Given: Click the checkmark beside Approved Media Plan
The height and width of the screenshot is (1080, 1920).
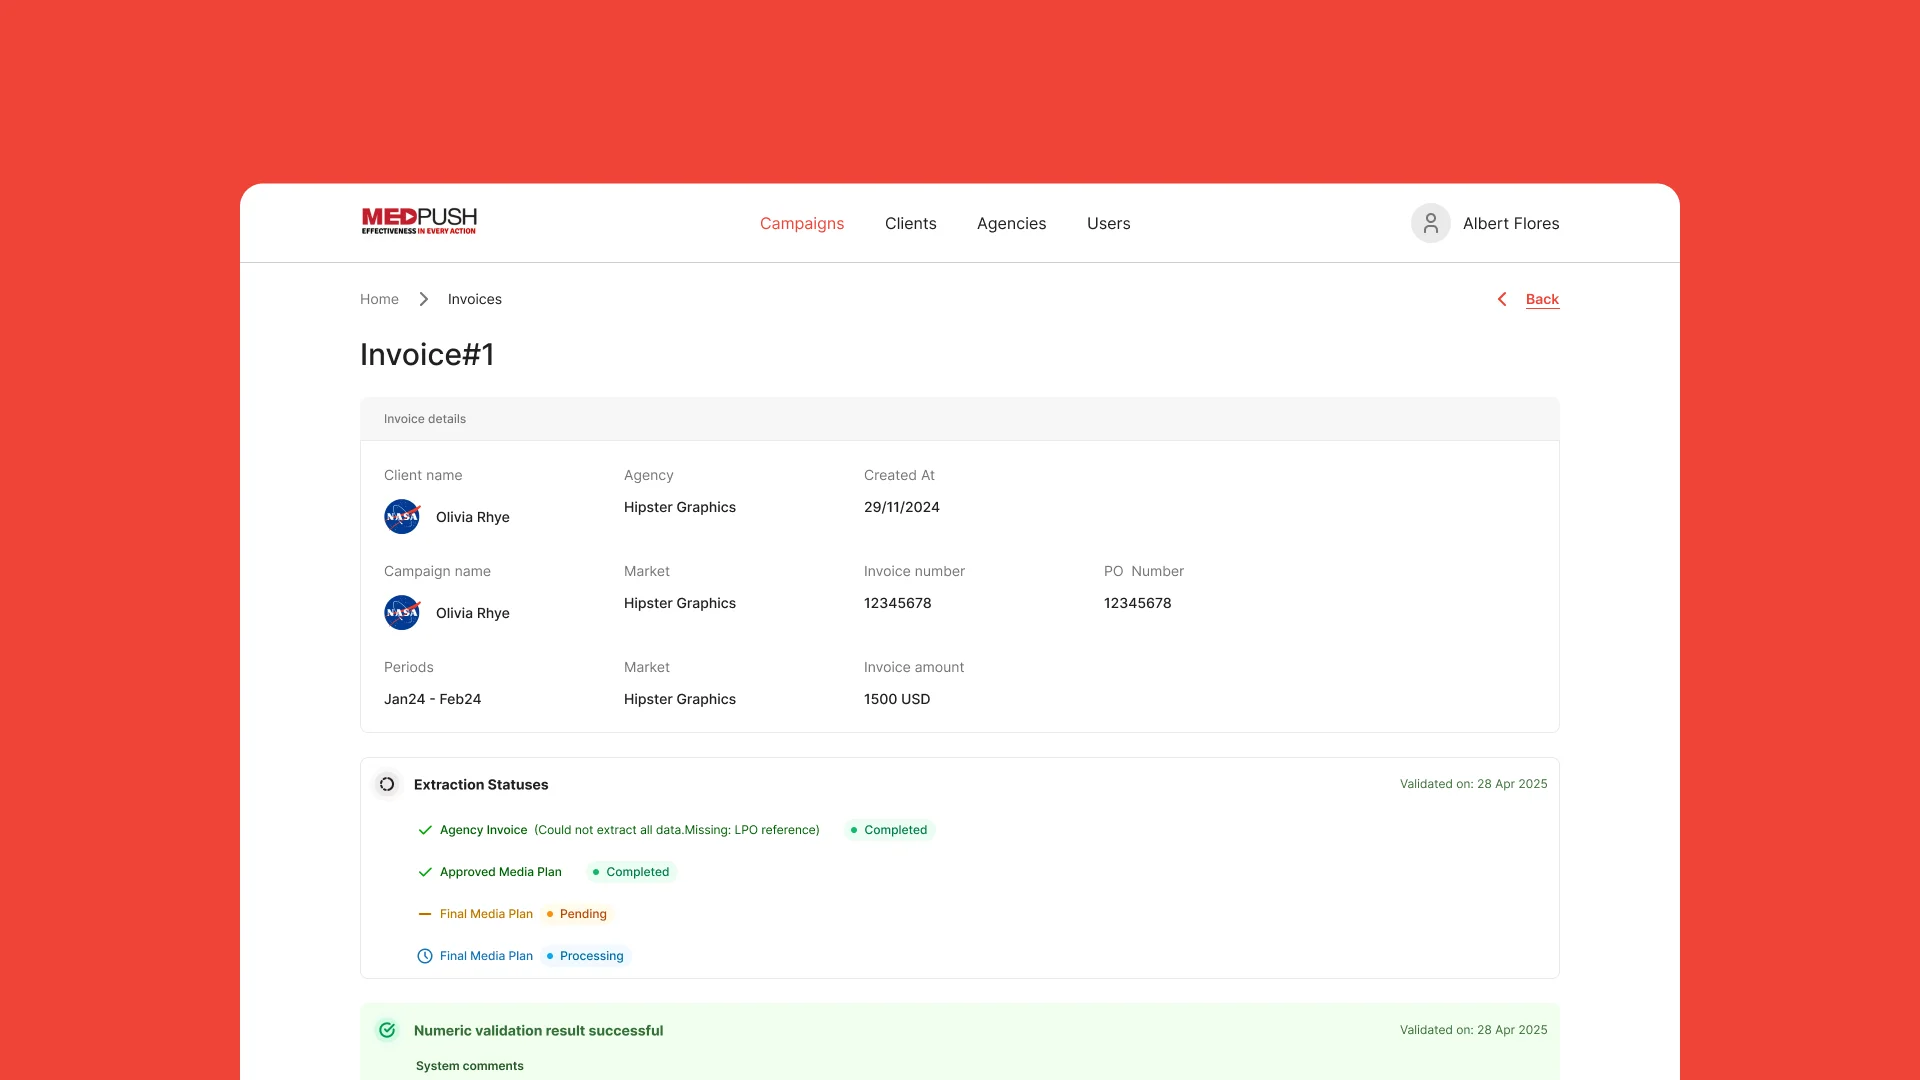Looking at the screenshot, I should [x=425, y=872].
